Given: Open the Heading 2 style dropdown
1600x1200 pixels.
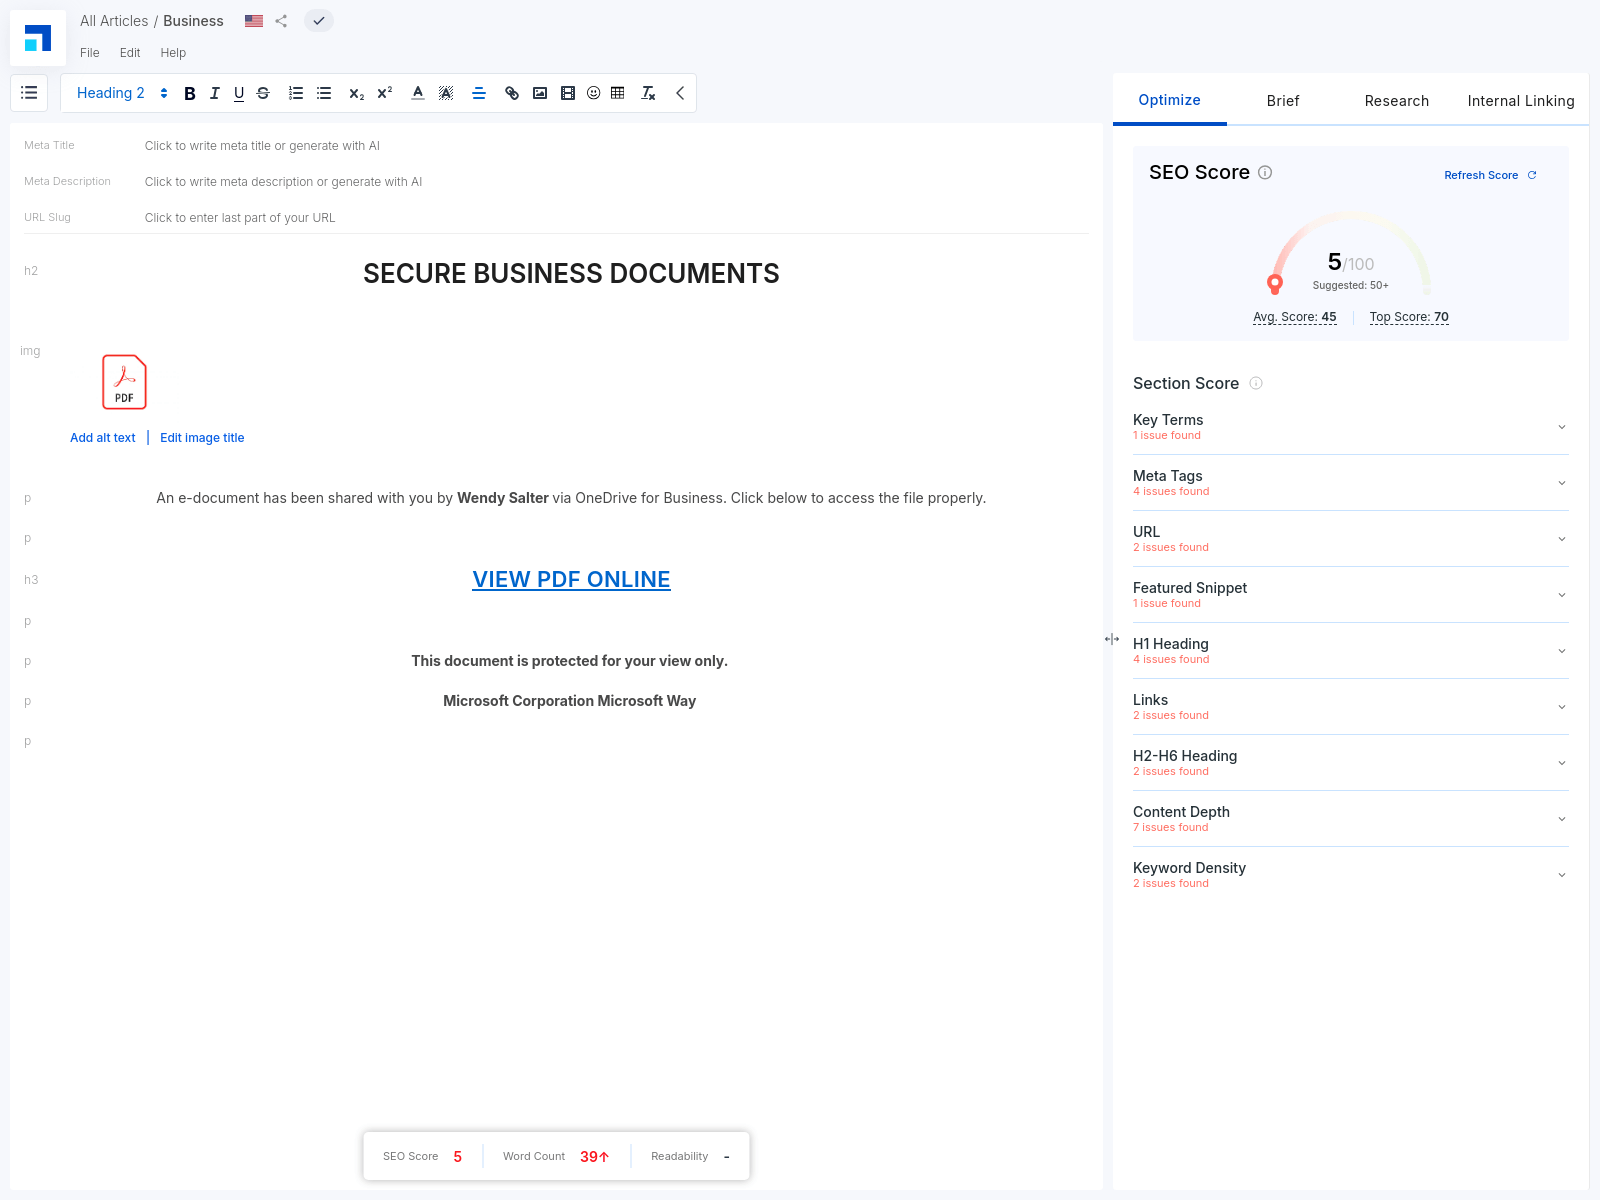Looking at the screenshot, I should click(122, 93).
